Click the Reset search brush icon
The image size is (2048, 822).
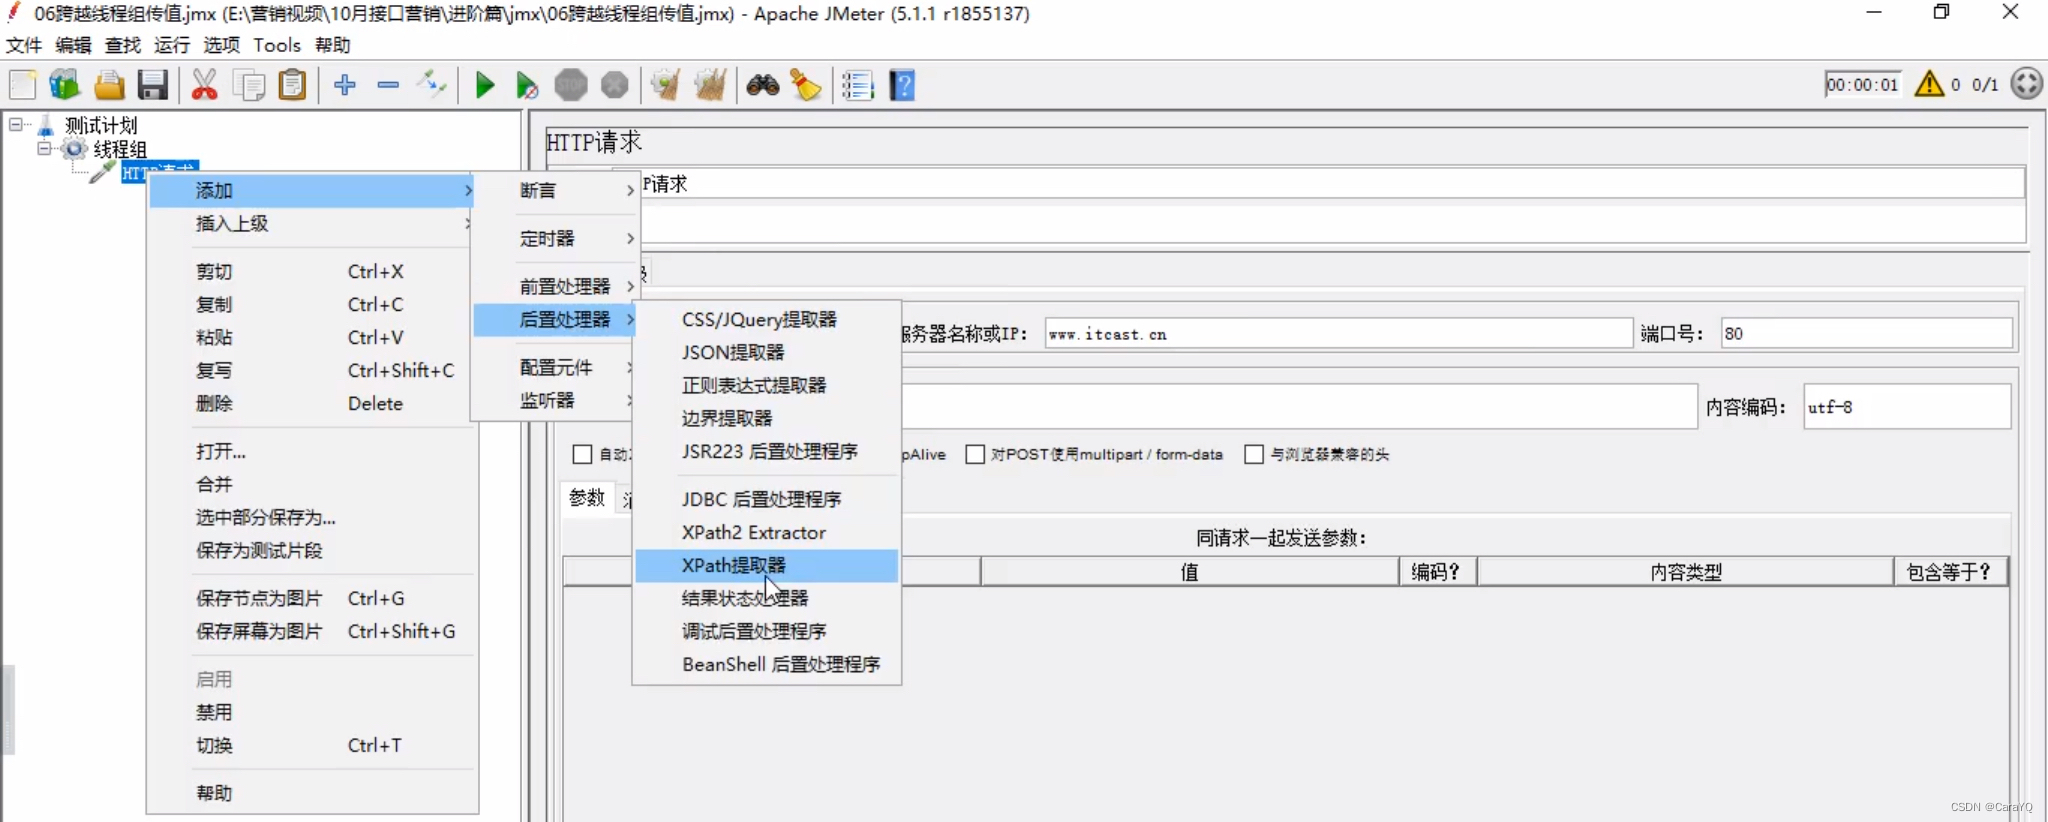coord(806,85)
